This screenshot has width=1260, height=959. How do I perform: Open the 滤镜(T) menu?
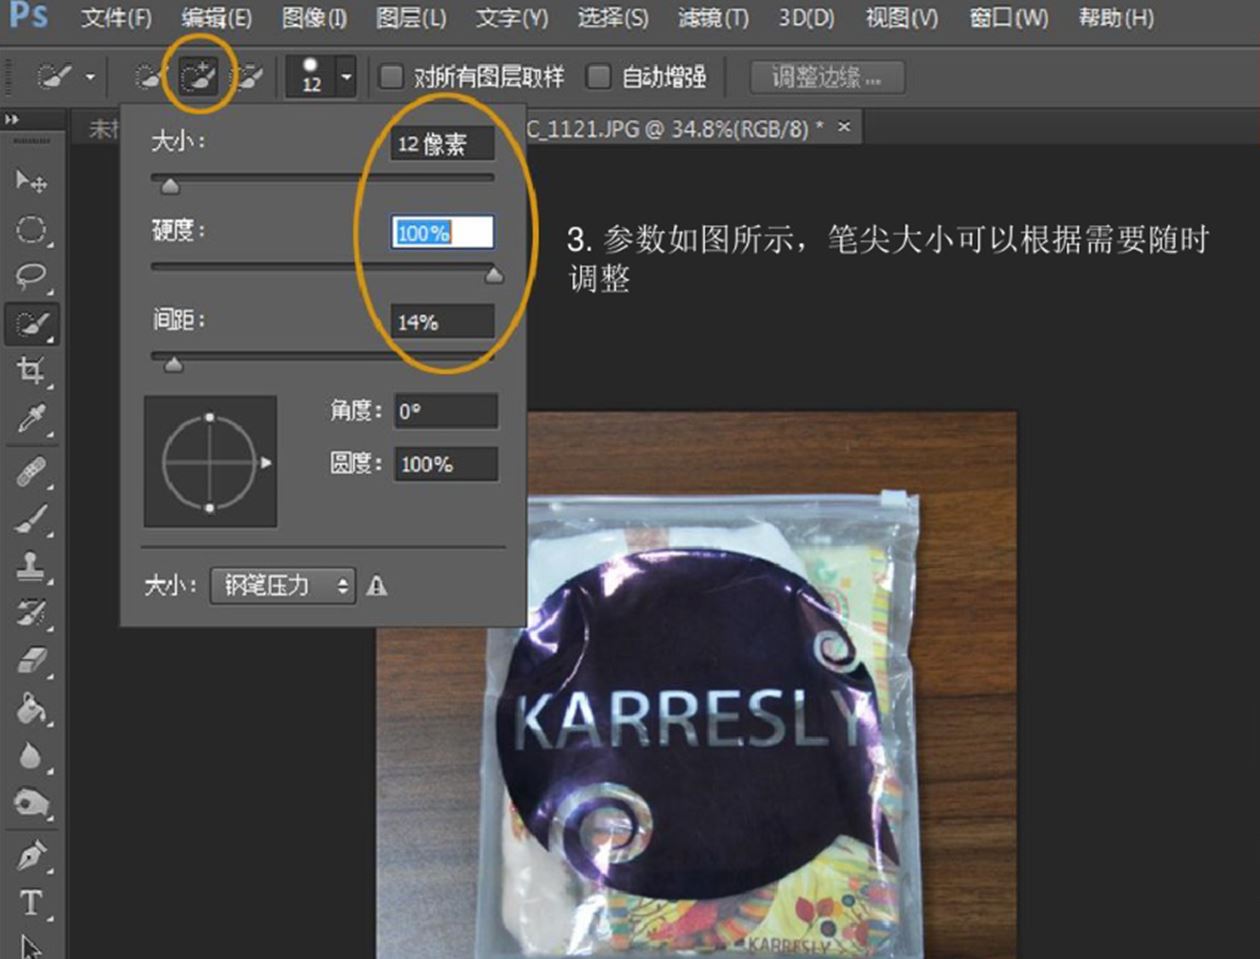coord(712,18)
